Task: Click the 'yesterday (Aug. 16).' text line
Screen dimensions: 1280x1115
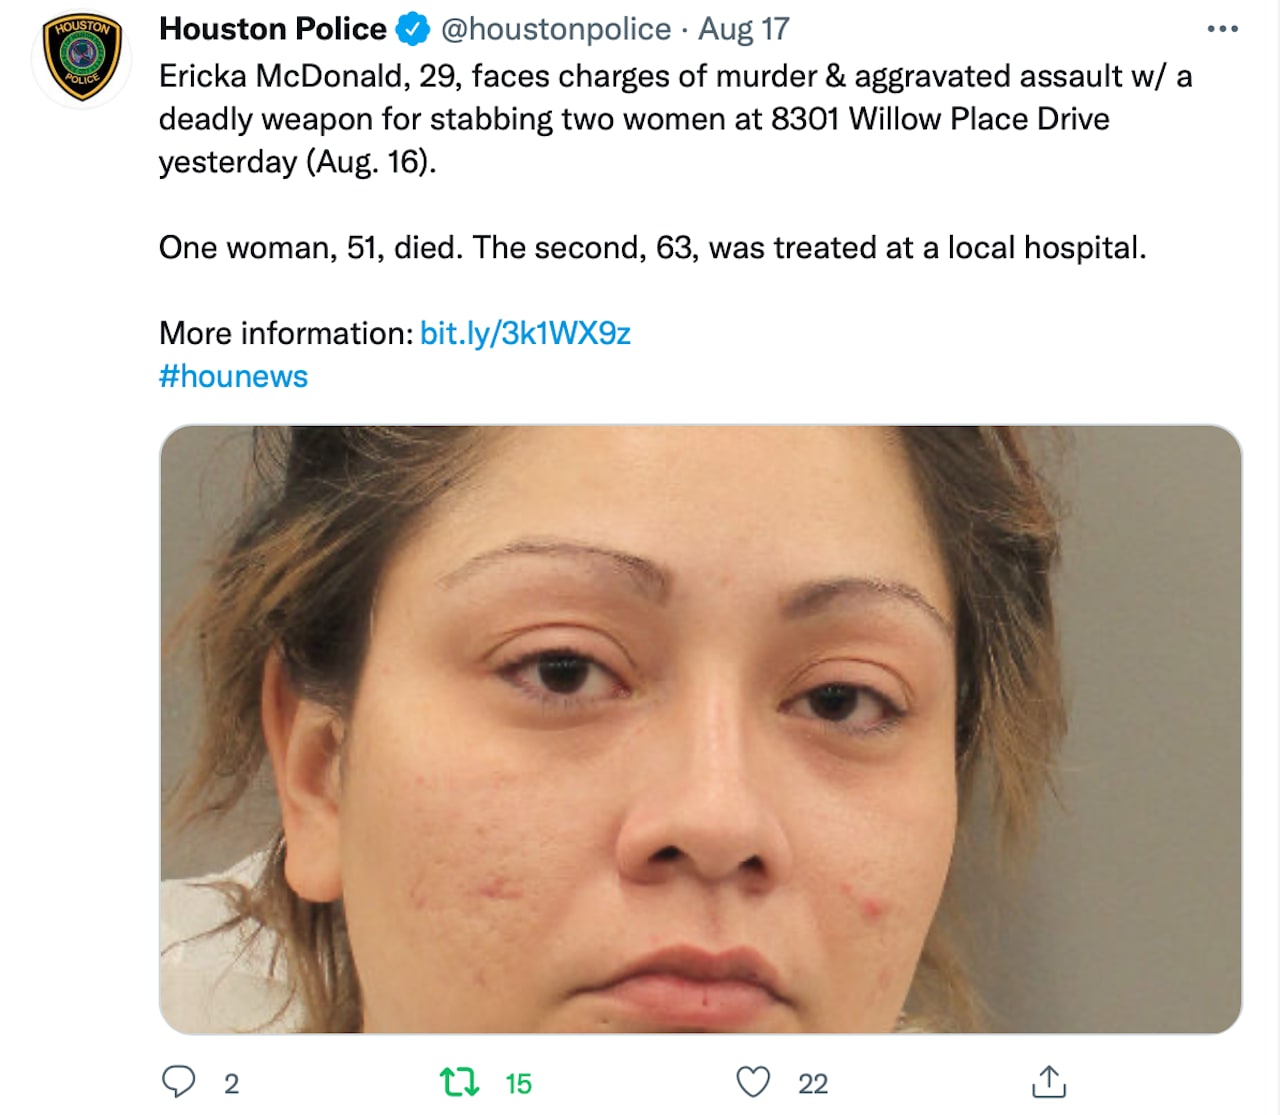Action: (x=298, y=162)
